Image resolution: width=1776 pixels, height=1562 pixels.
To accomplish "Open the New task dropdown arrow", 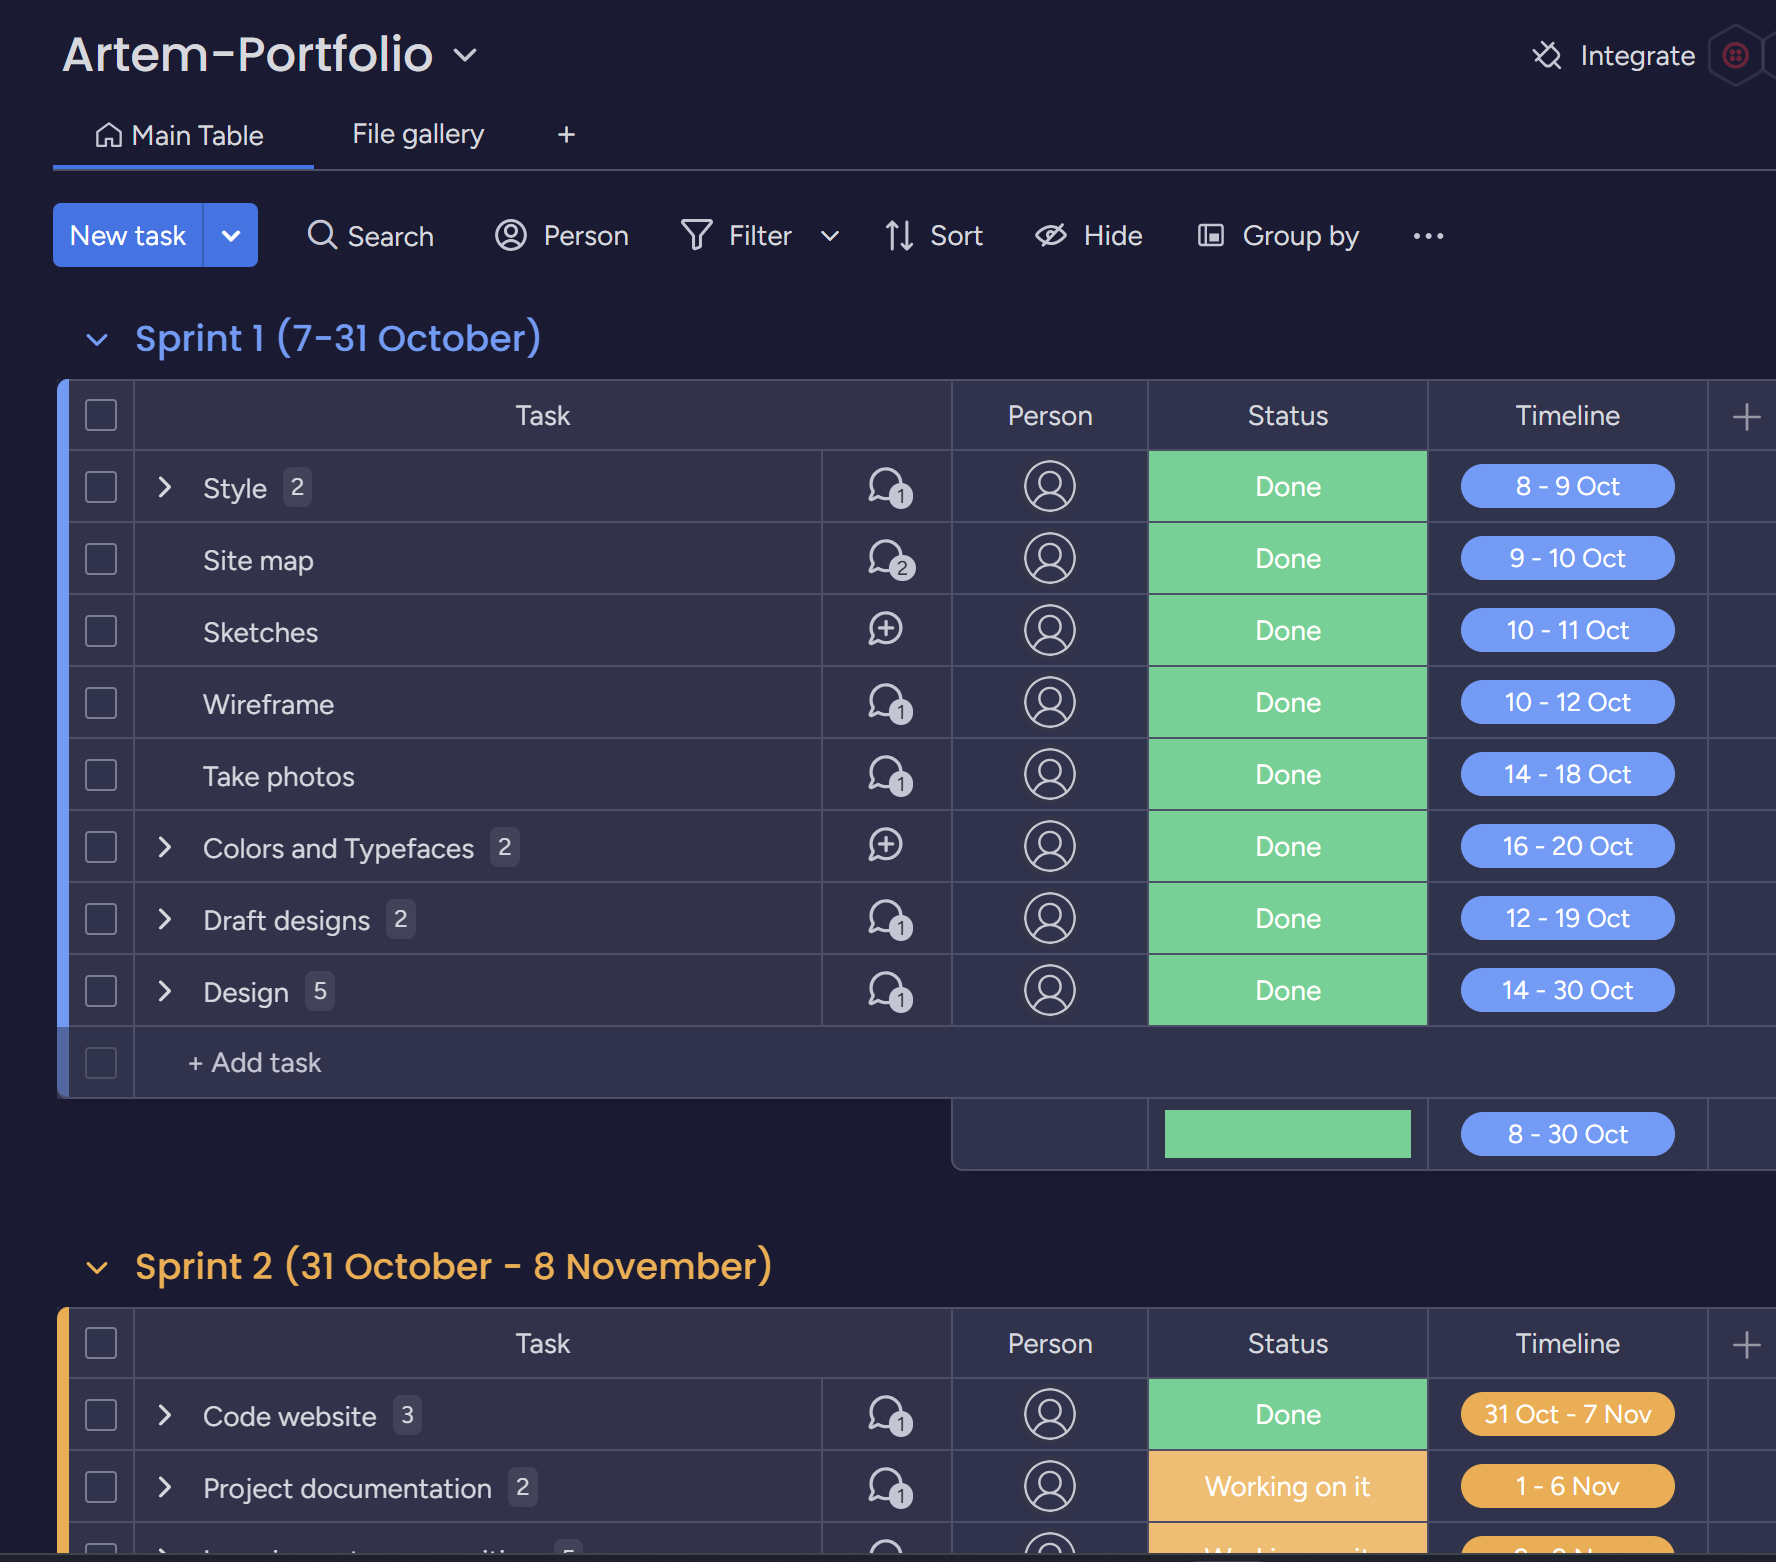I will click(x=231, y=236).
